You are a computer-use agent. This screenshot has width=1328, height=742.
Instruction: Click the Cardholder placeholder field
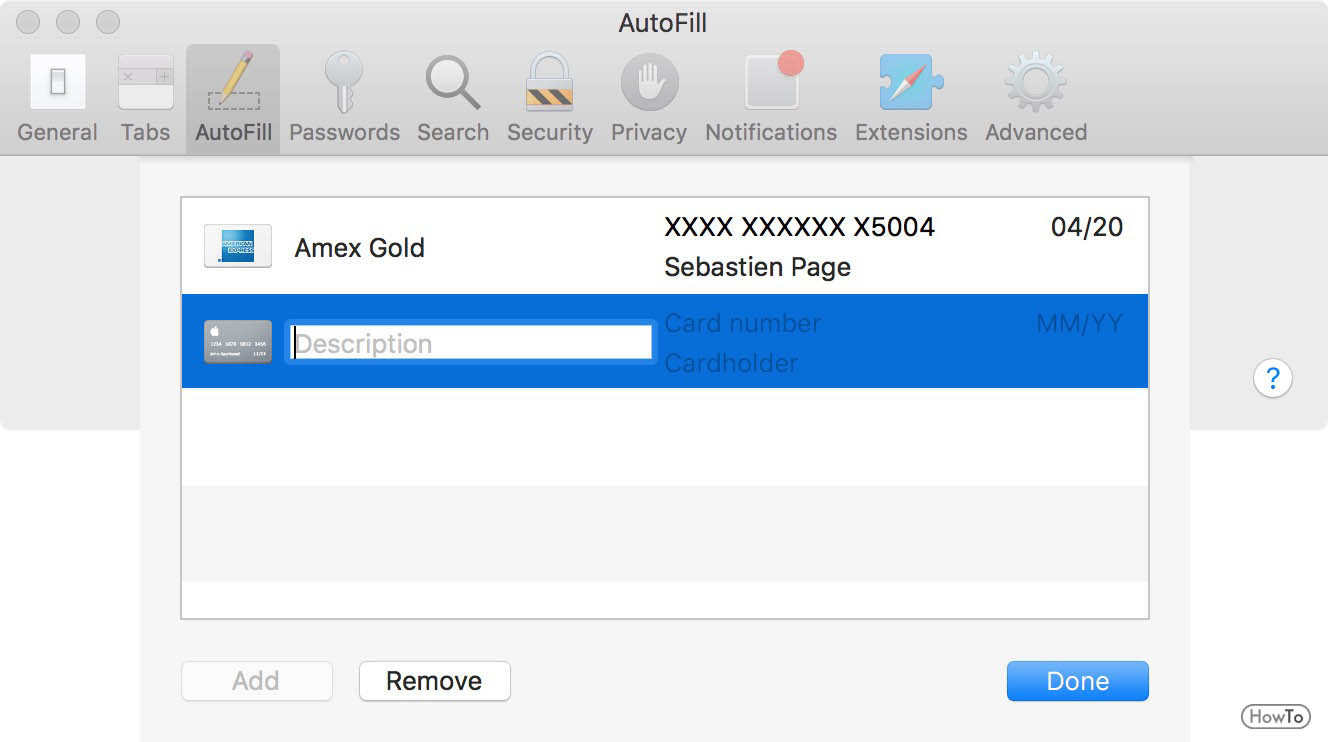(x=731, y=363)
